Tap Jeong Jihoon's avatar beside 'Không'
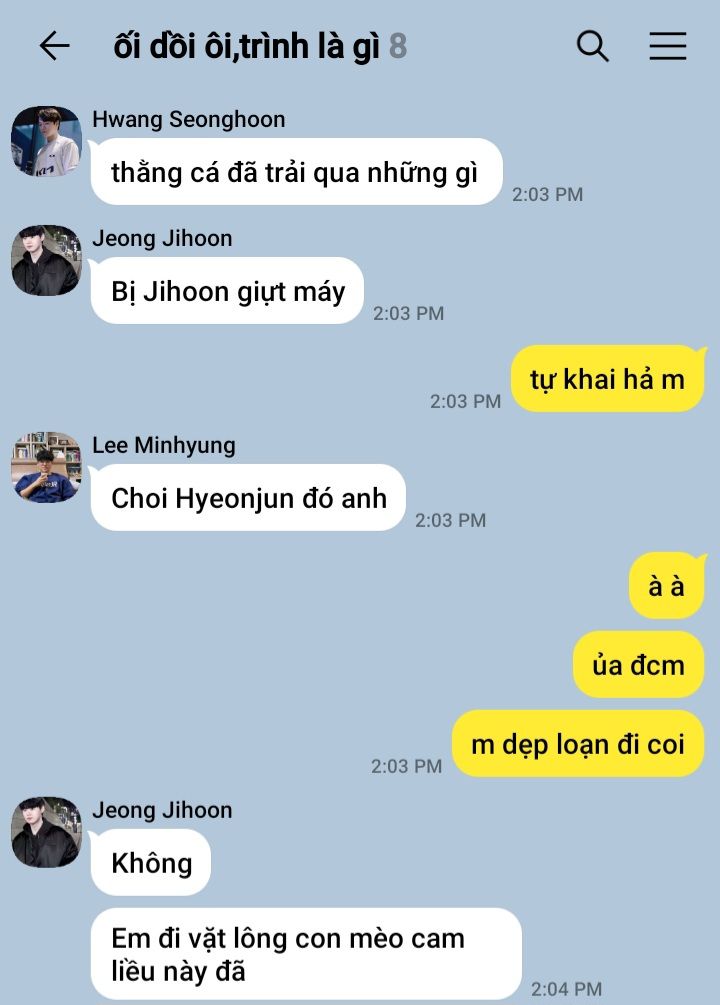 pos(46,832)
